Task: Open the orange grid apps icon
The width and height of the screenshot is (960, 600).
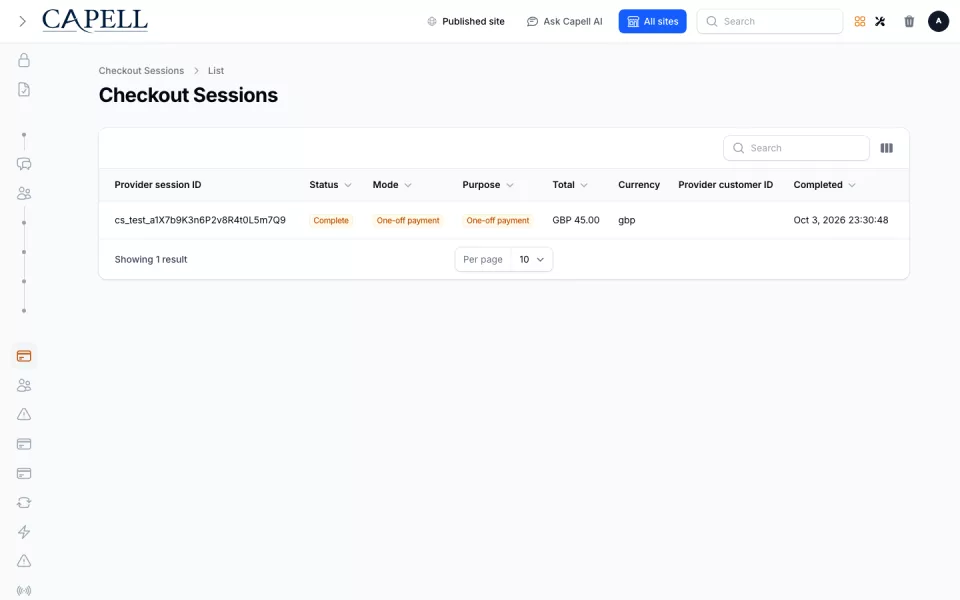Action: point(860,21)
